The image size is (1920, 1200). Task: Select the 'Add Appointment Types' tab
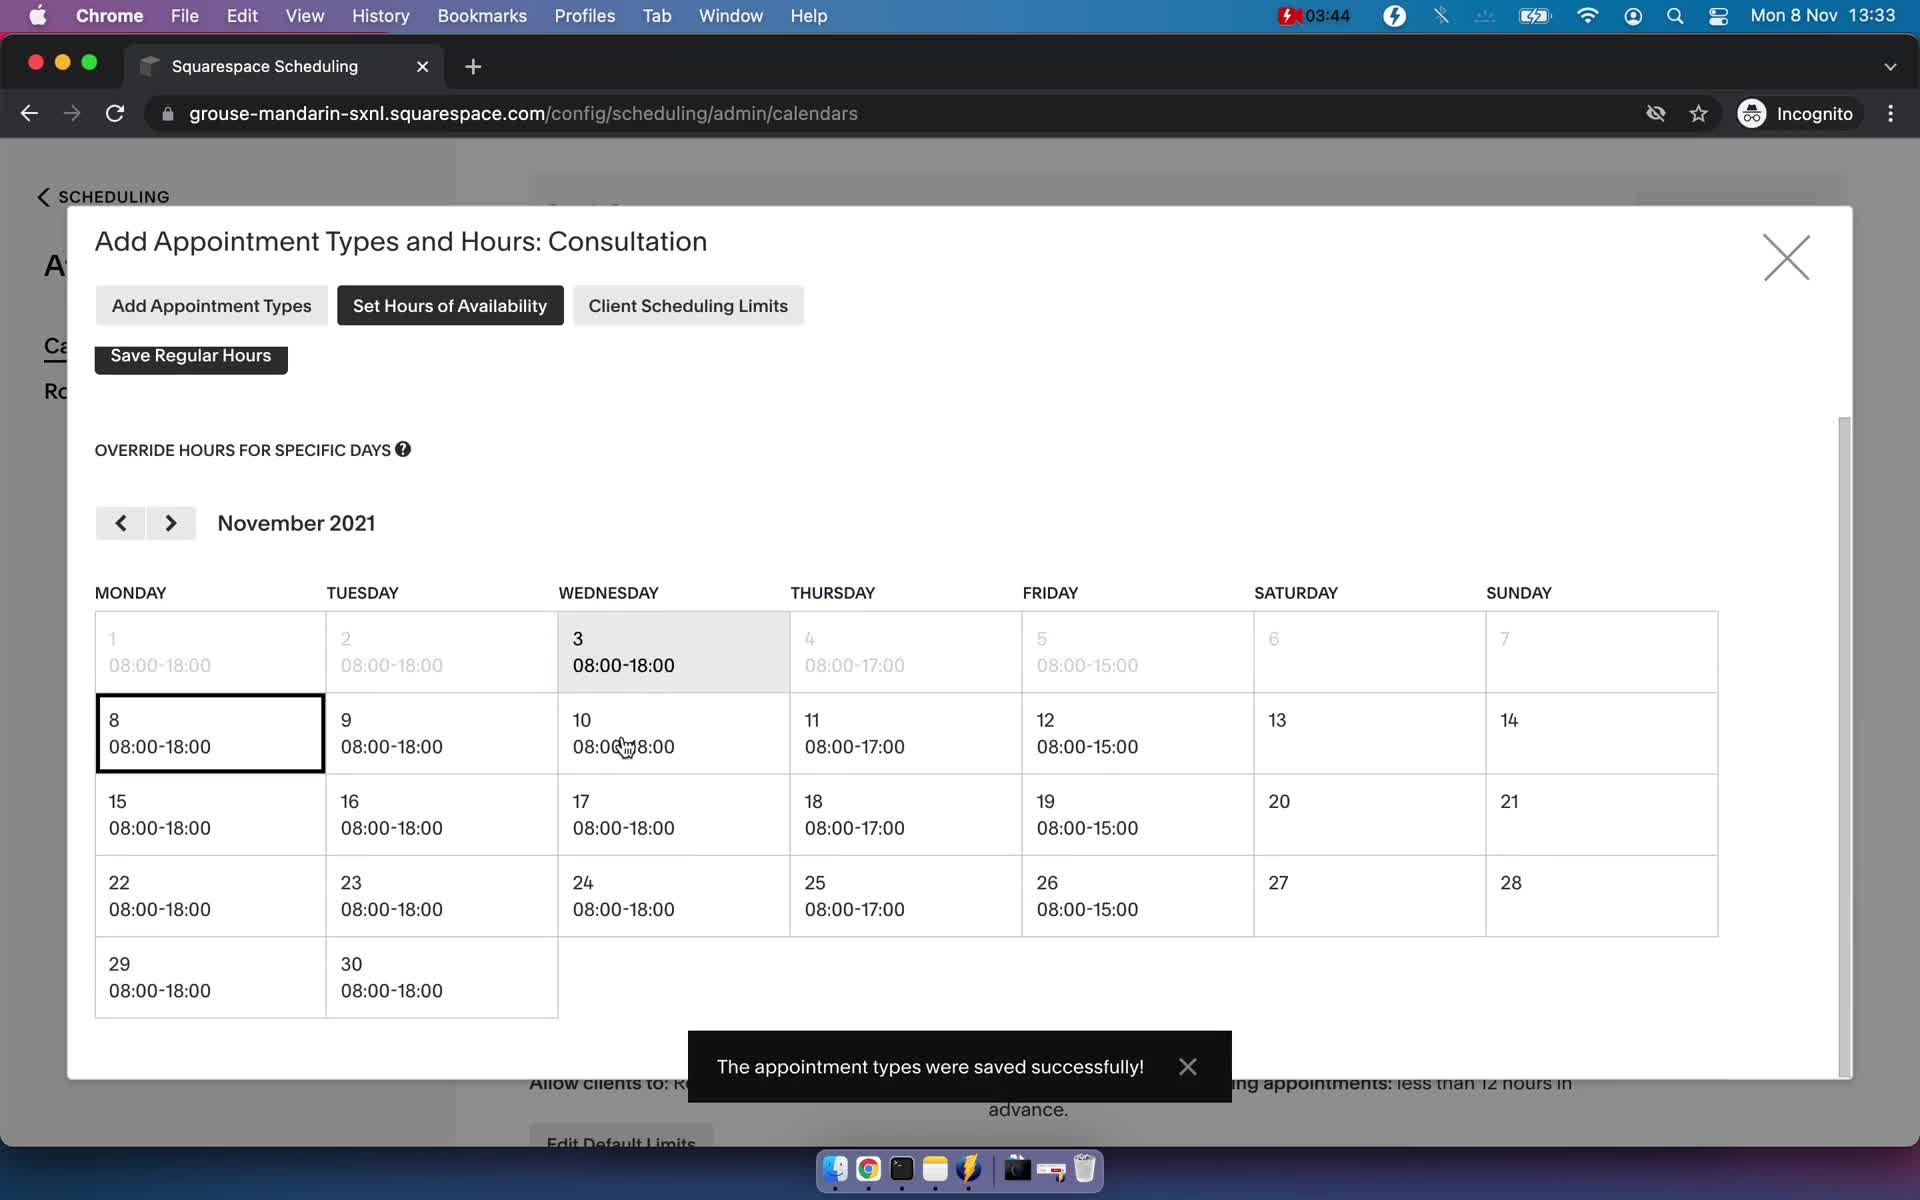(x=211, y=306)
